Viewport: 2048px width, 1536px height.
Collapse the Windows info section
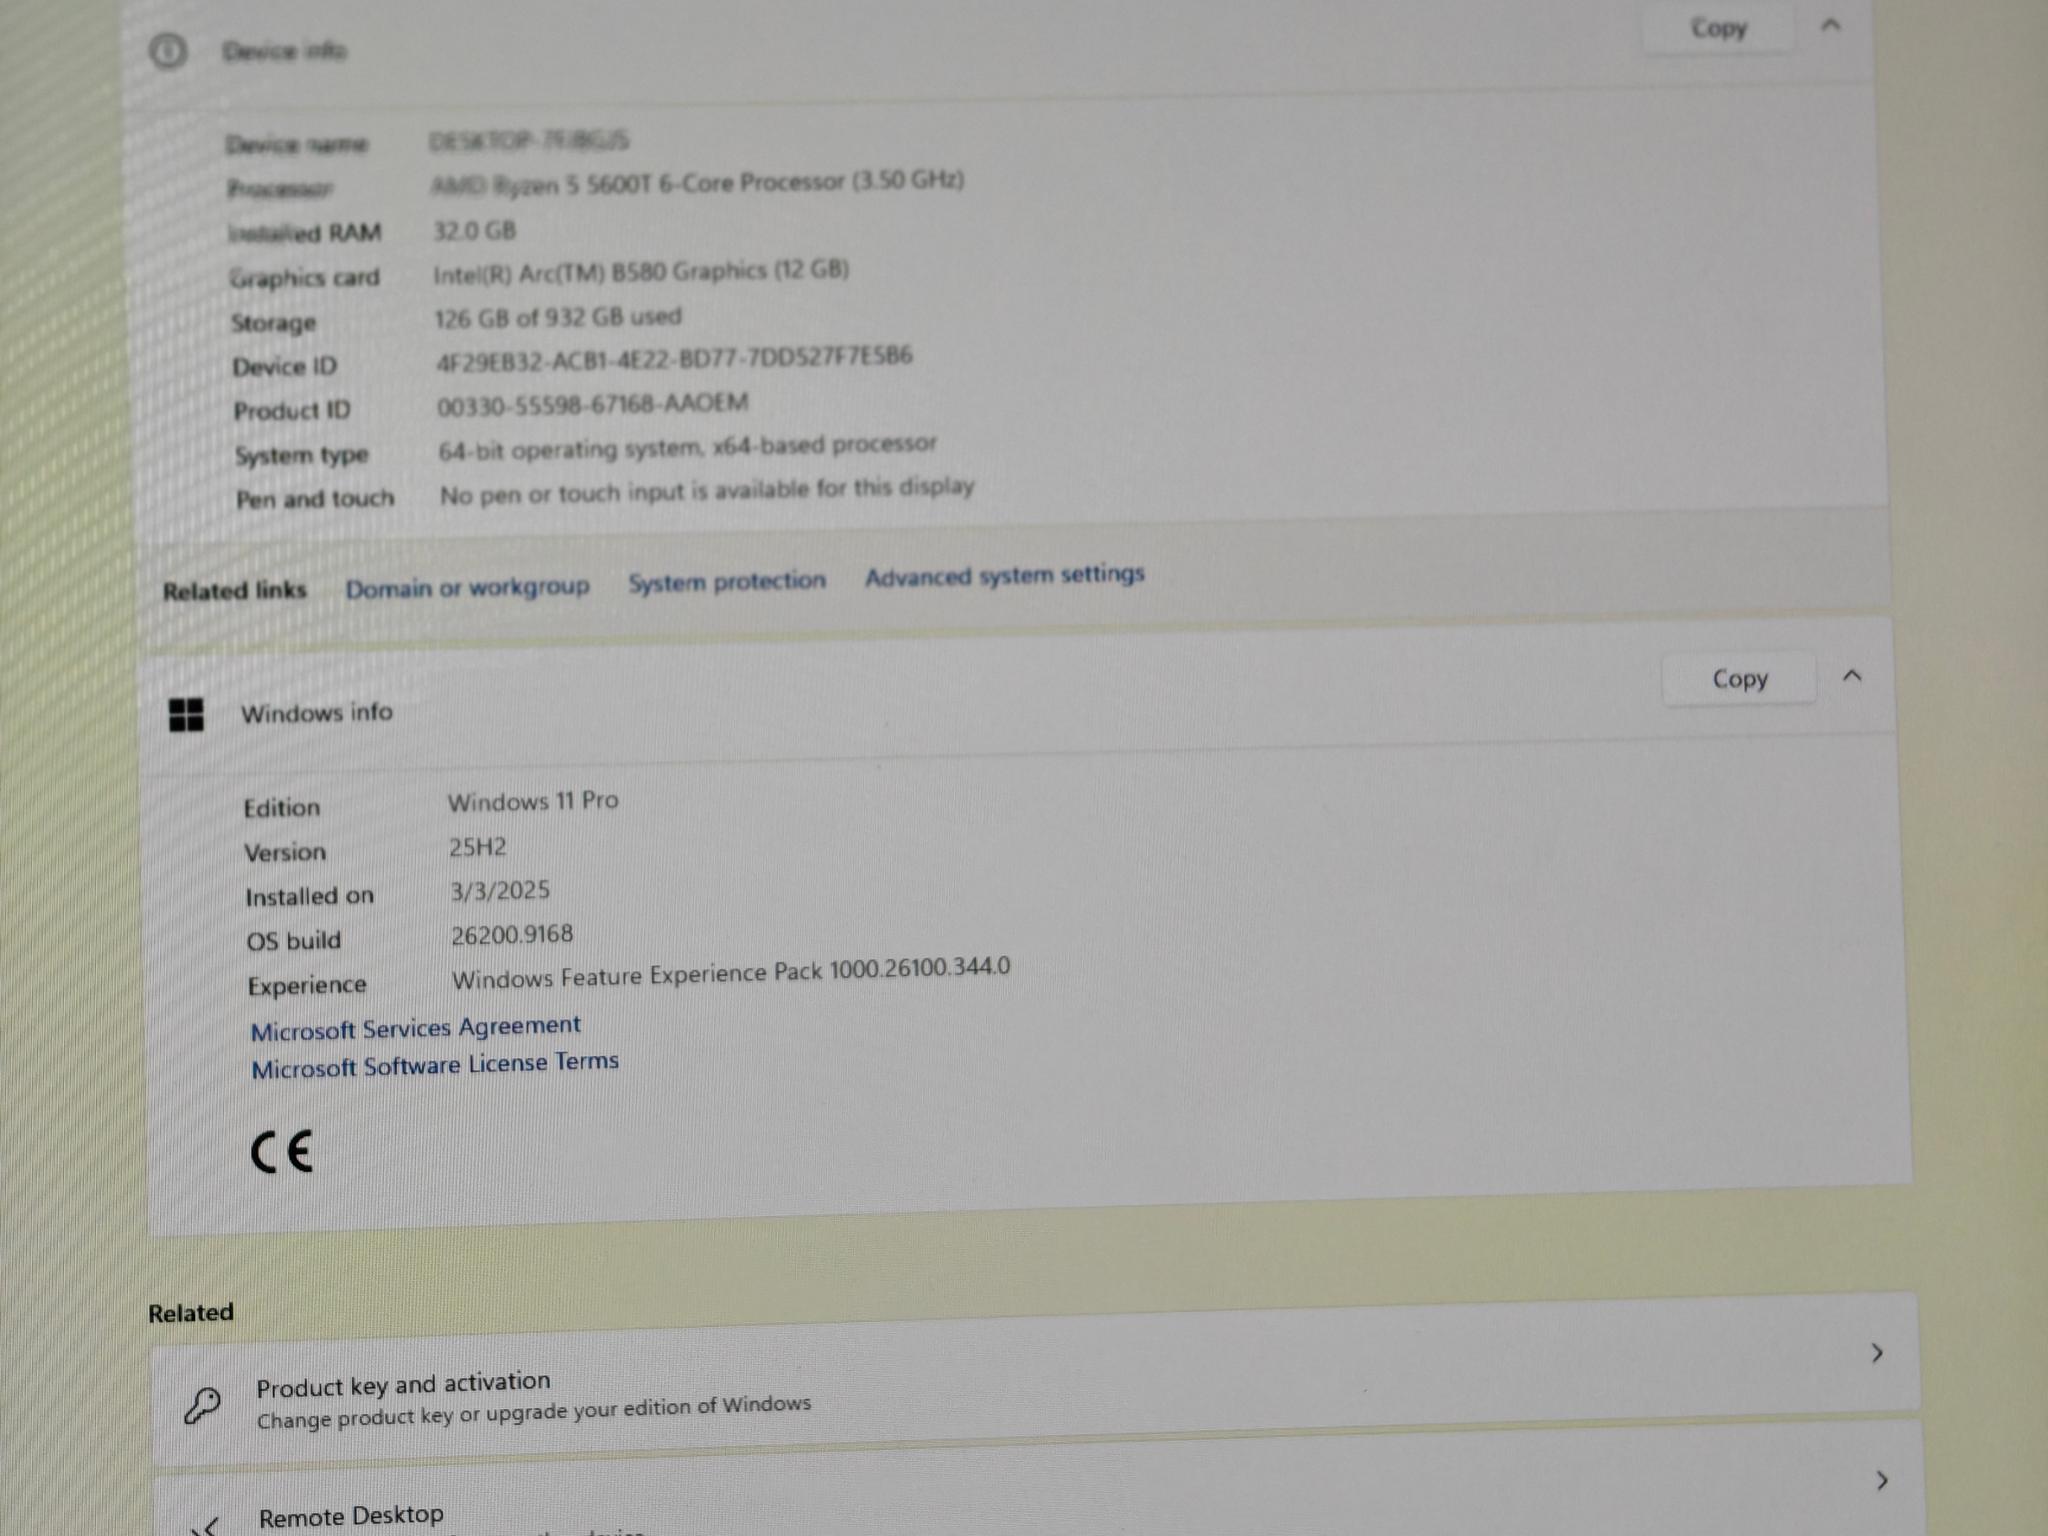click(1852, 676)
